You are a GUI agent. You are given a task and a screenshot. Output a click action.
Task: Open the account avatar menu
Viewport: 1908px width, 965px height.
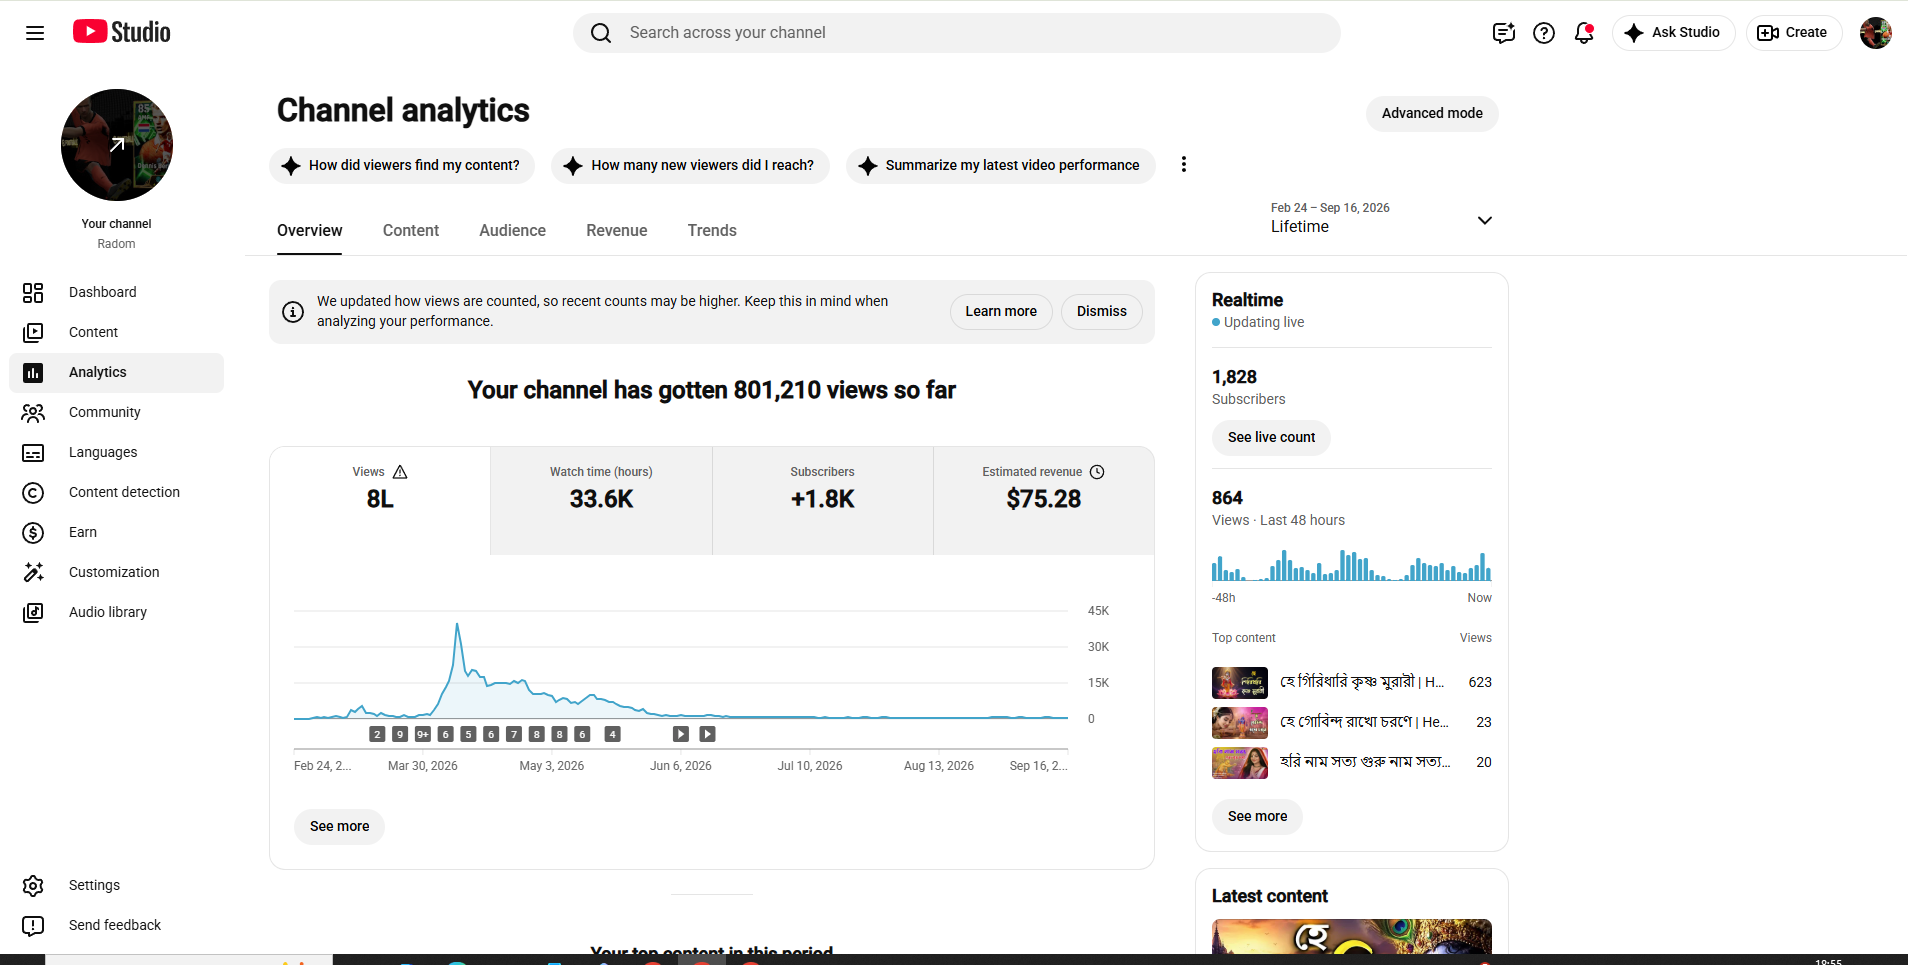tap(1875, 33)
